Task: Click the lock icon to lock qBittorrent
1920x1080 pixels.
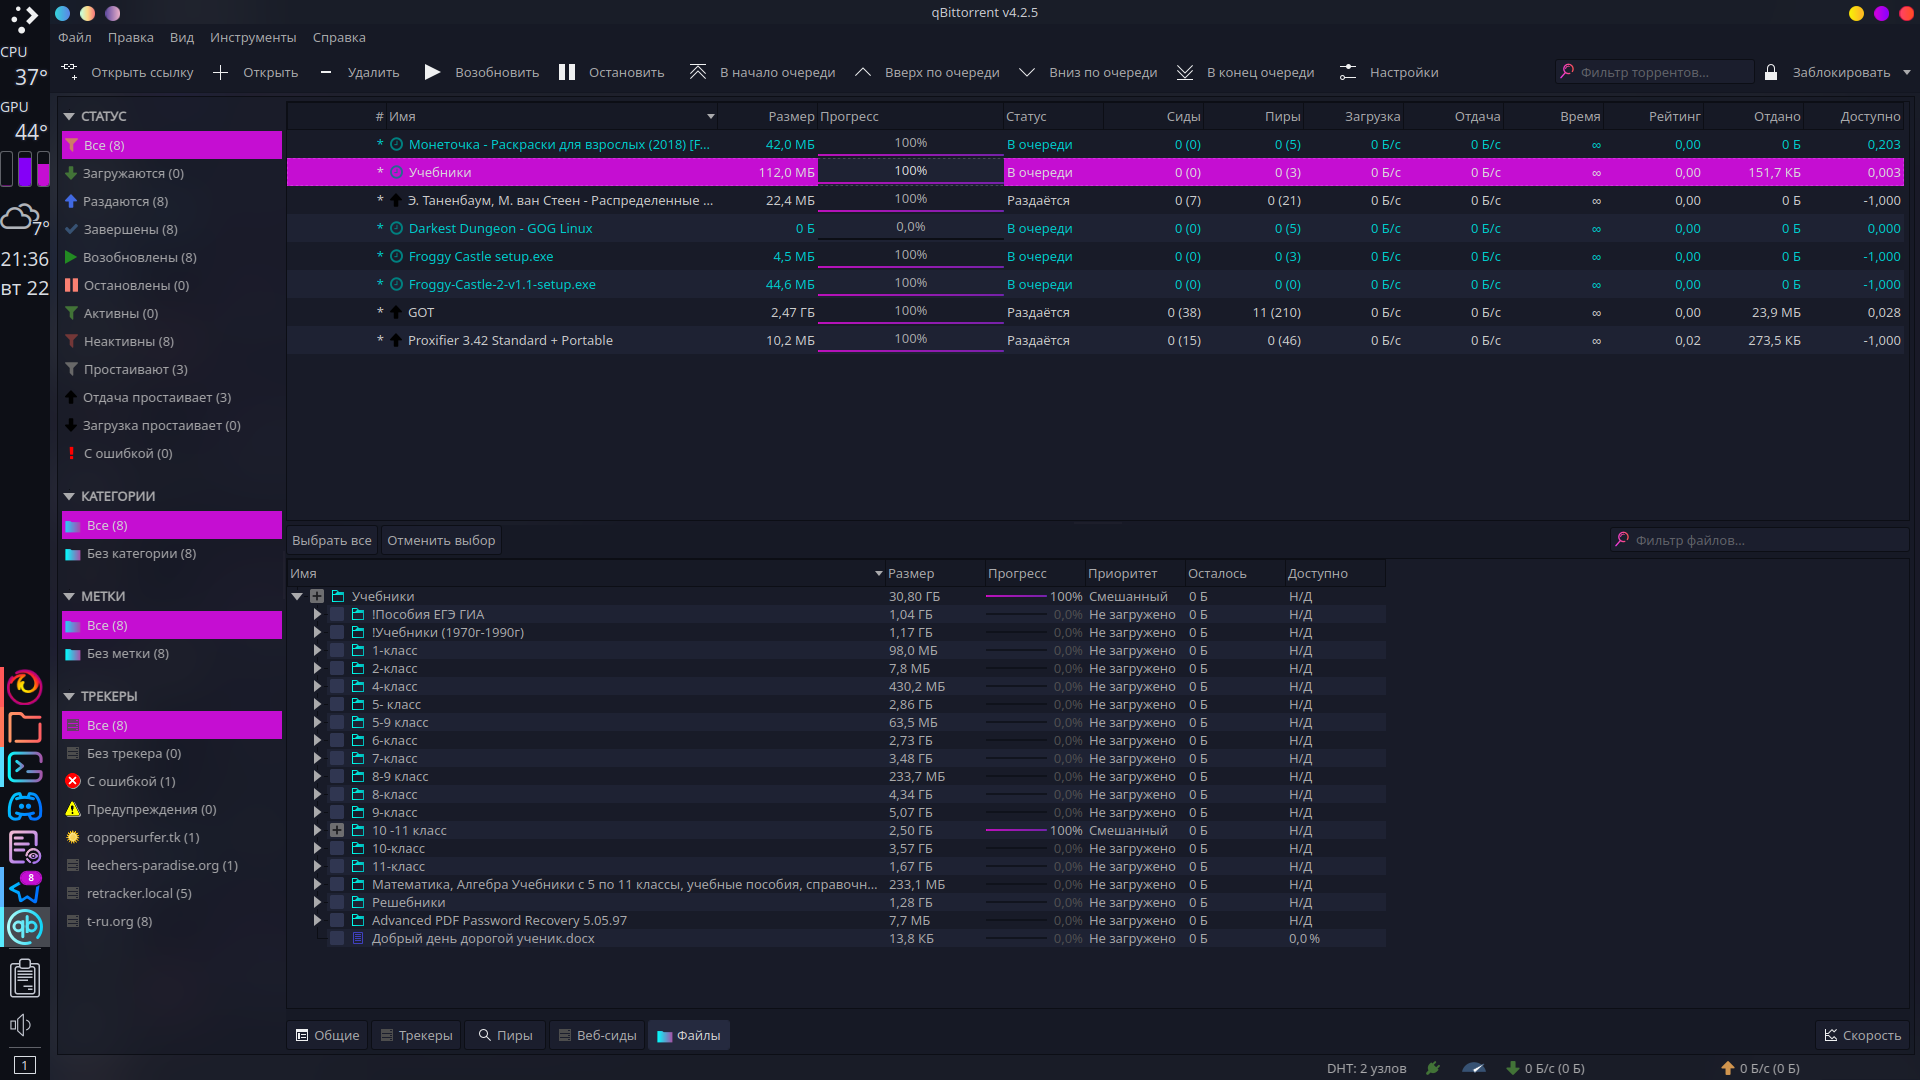Action: click(1771, 72)
